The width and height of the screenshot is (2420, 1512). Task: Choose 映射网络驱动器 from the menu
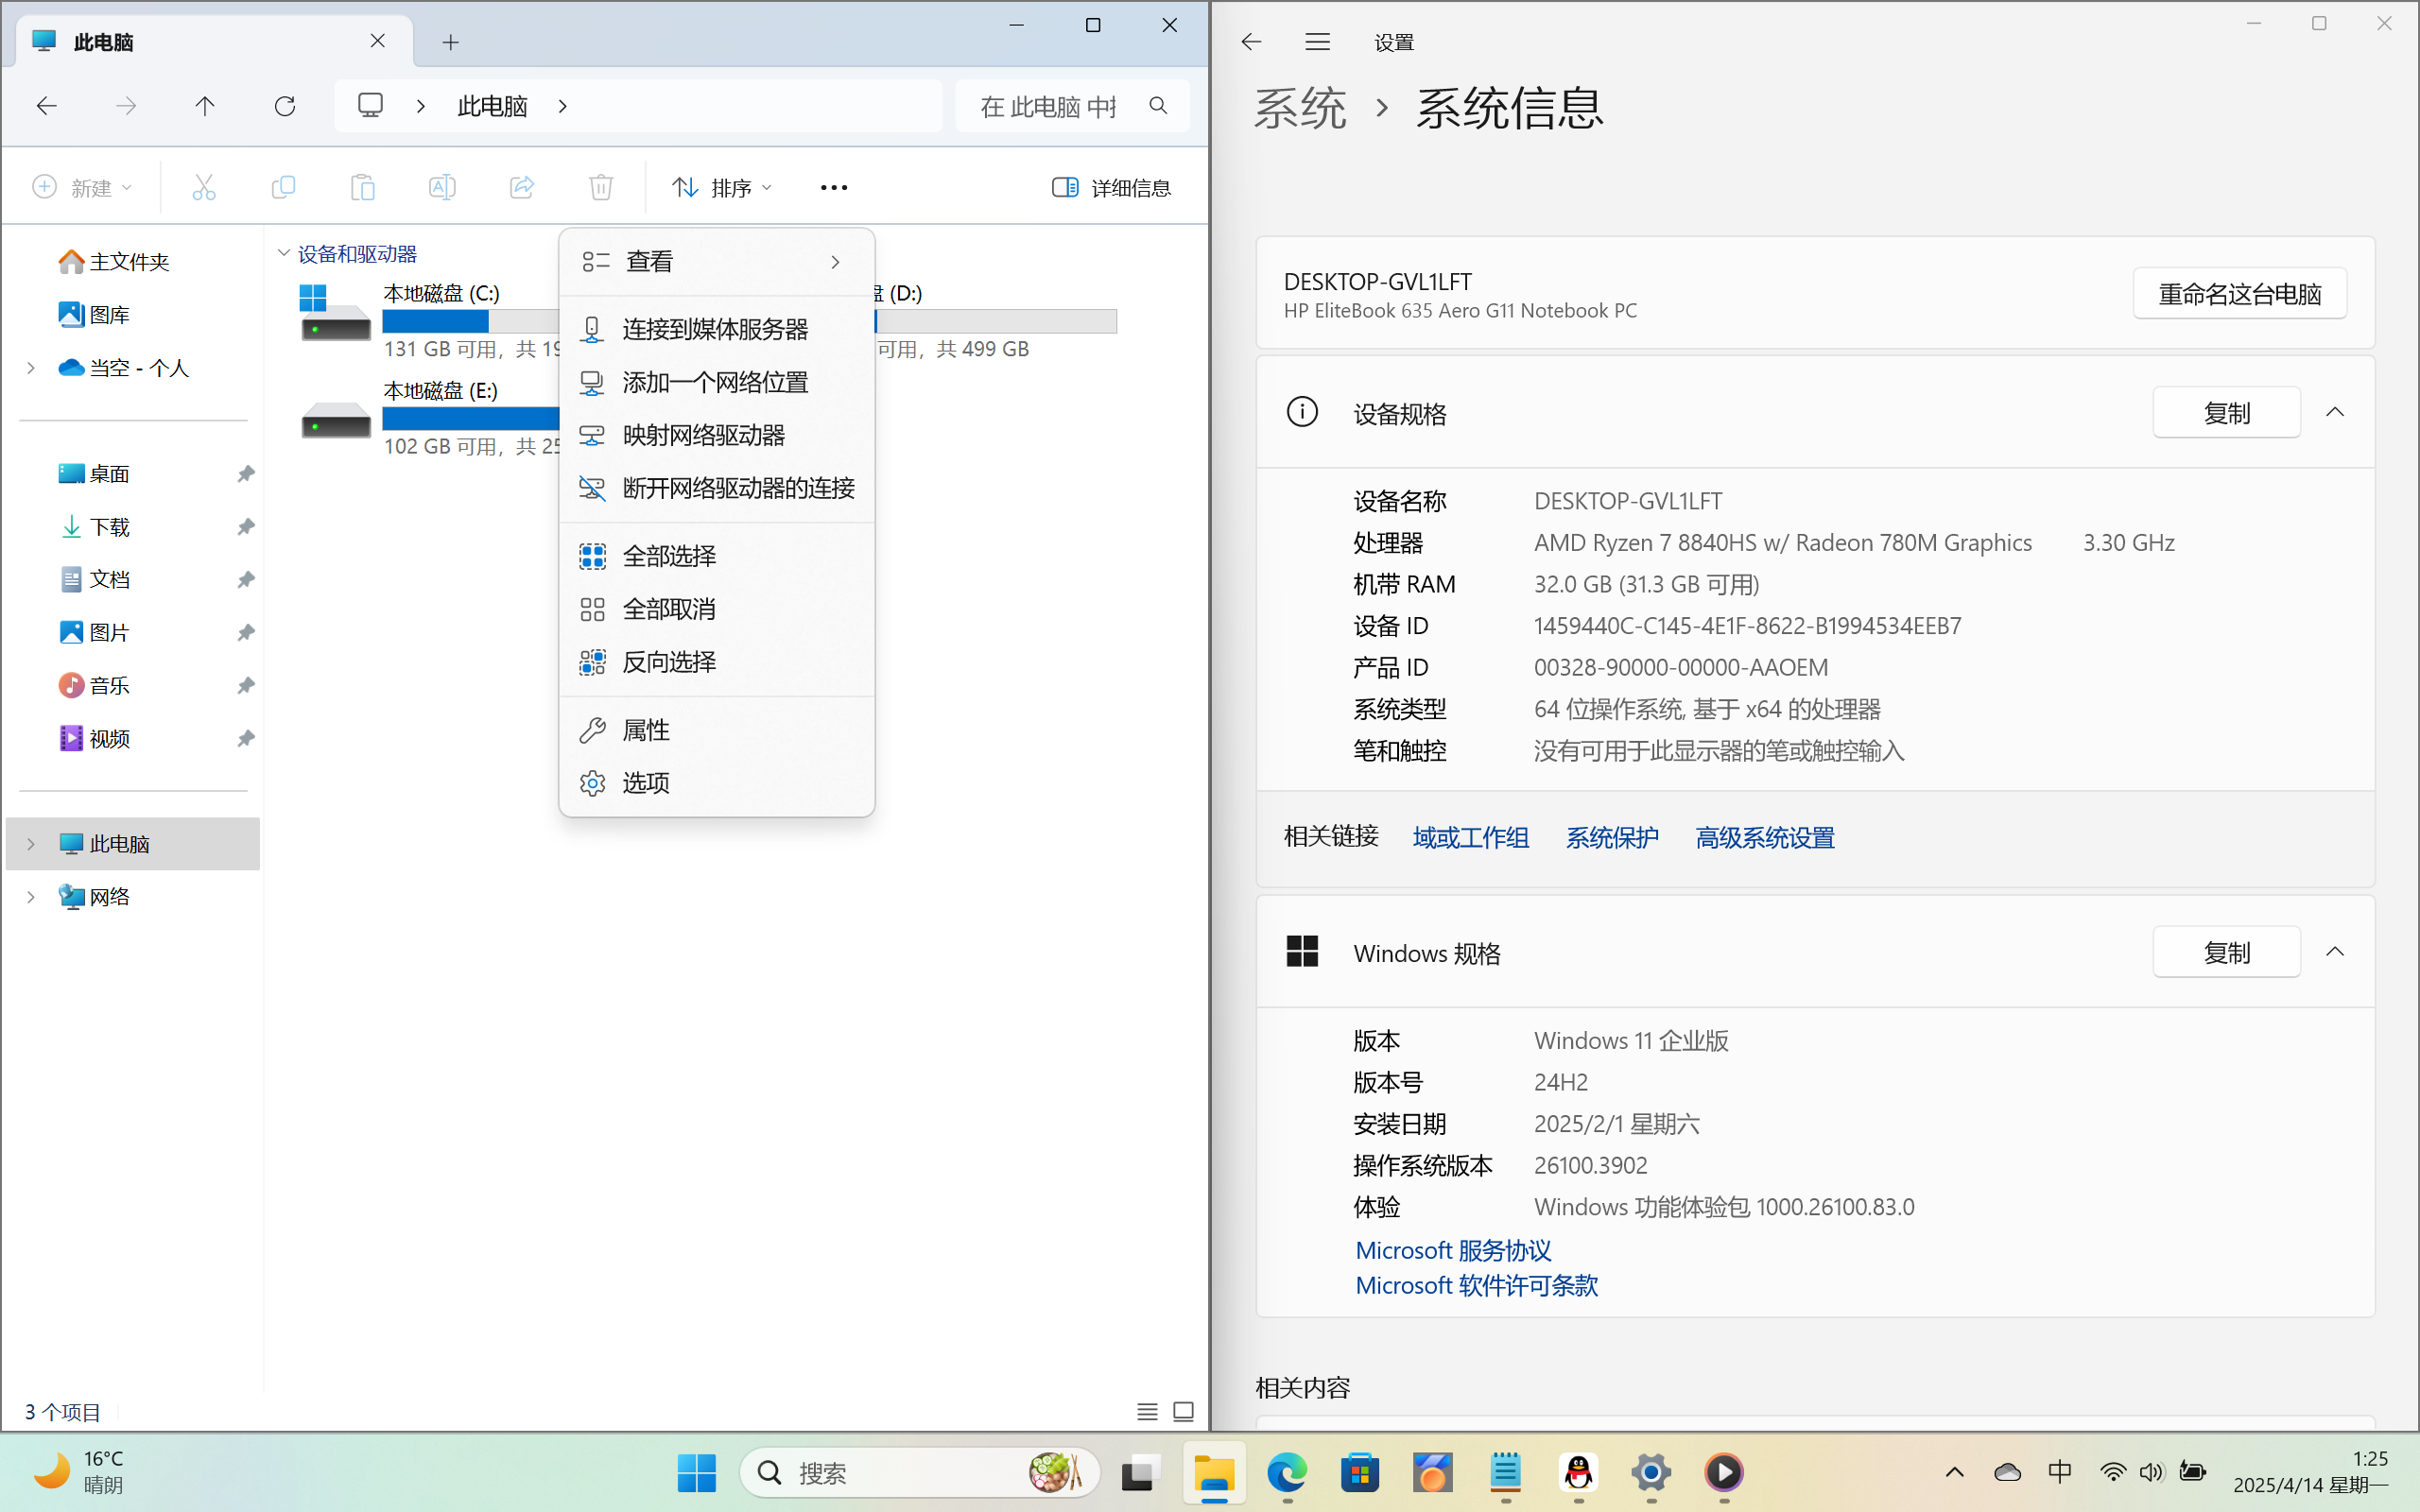[703, 435]
